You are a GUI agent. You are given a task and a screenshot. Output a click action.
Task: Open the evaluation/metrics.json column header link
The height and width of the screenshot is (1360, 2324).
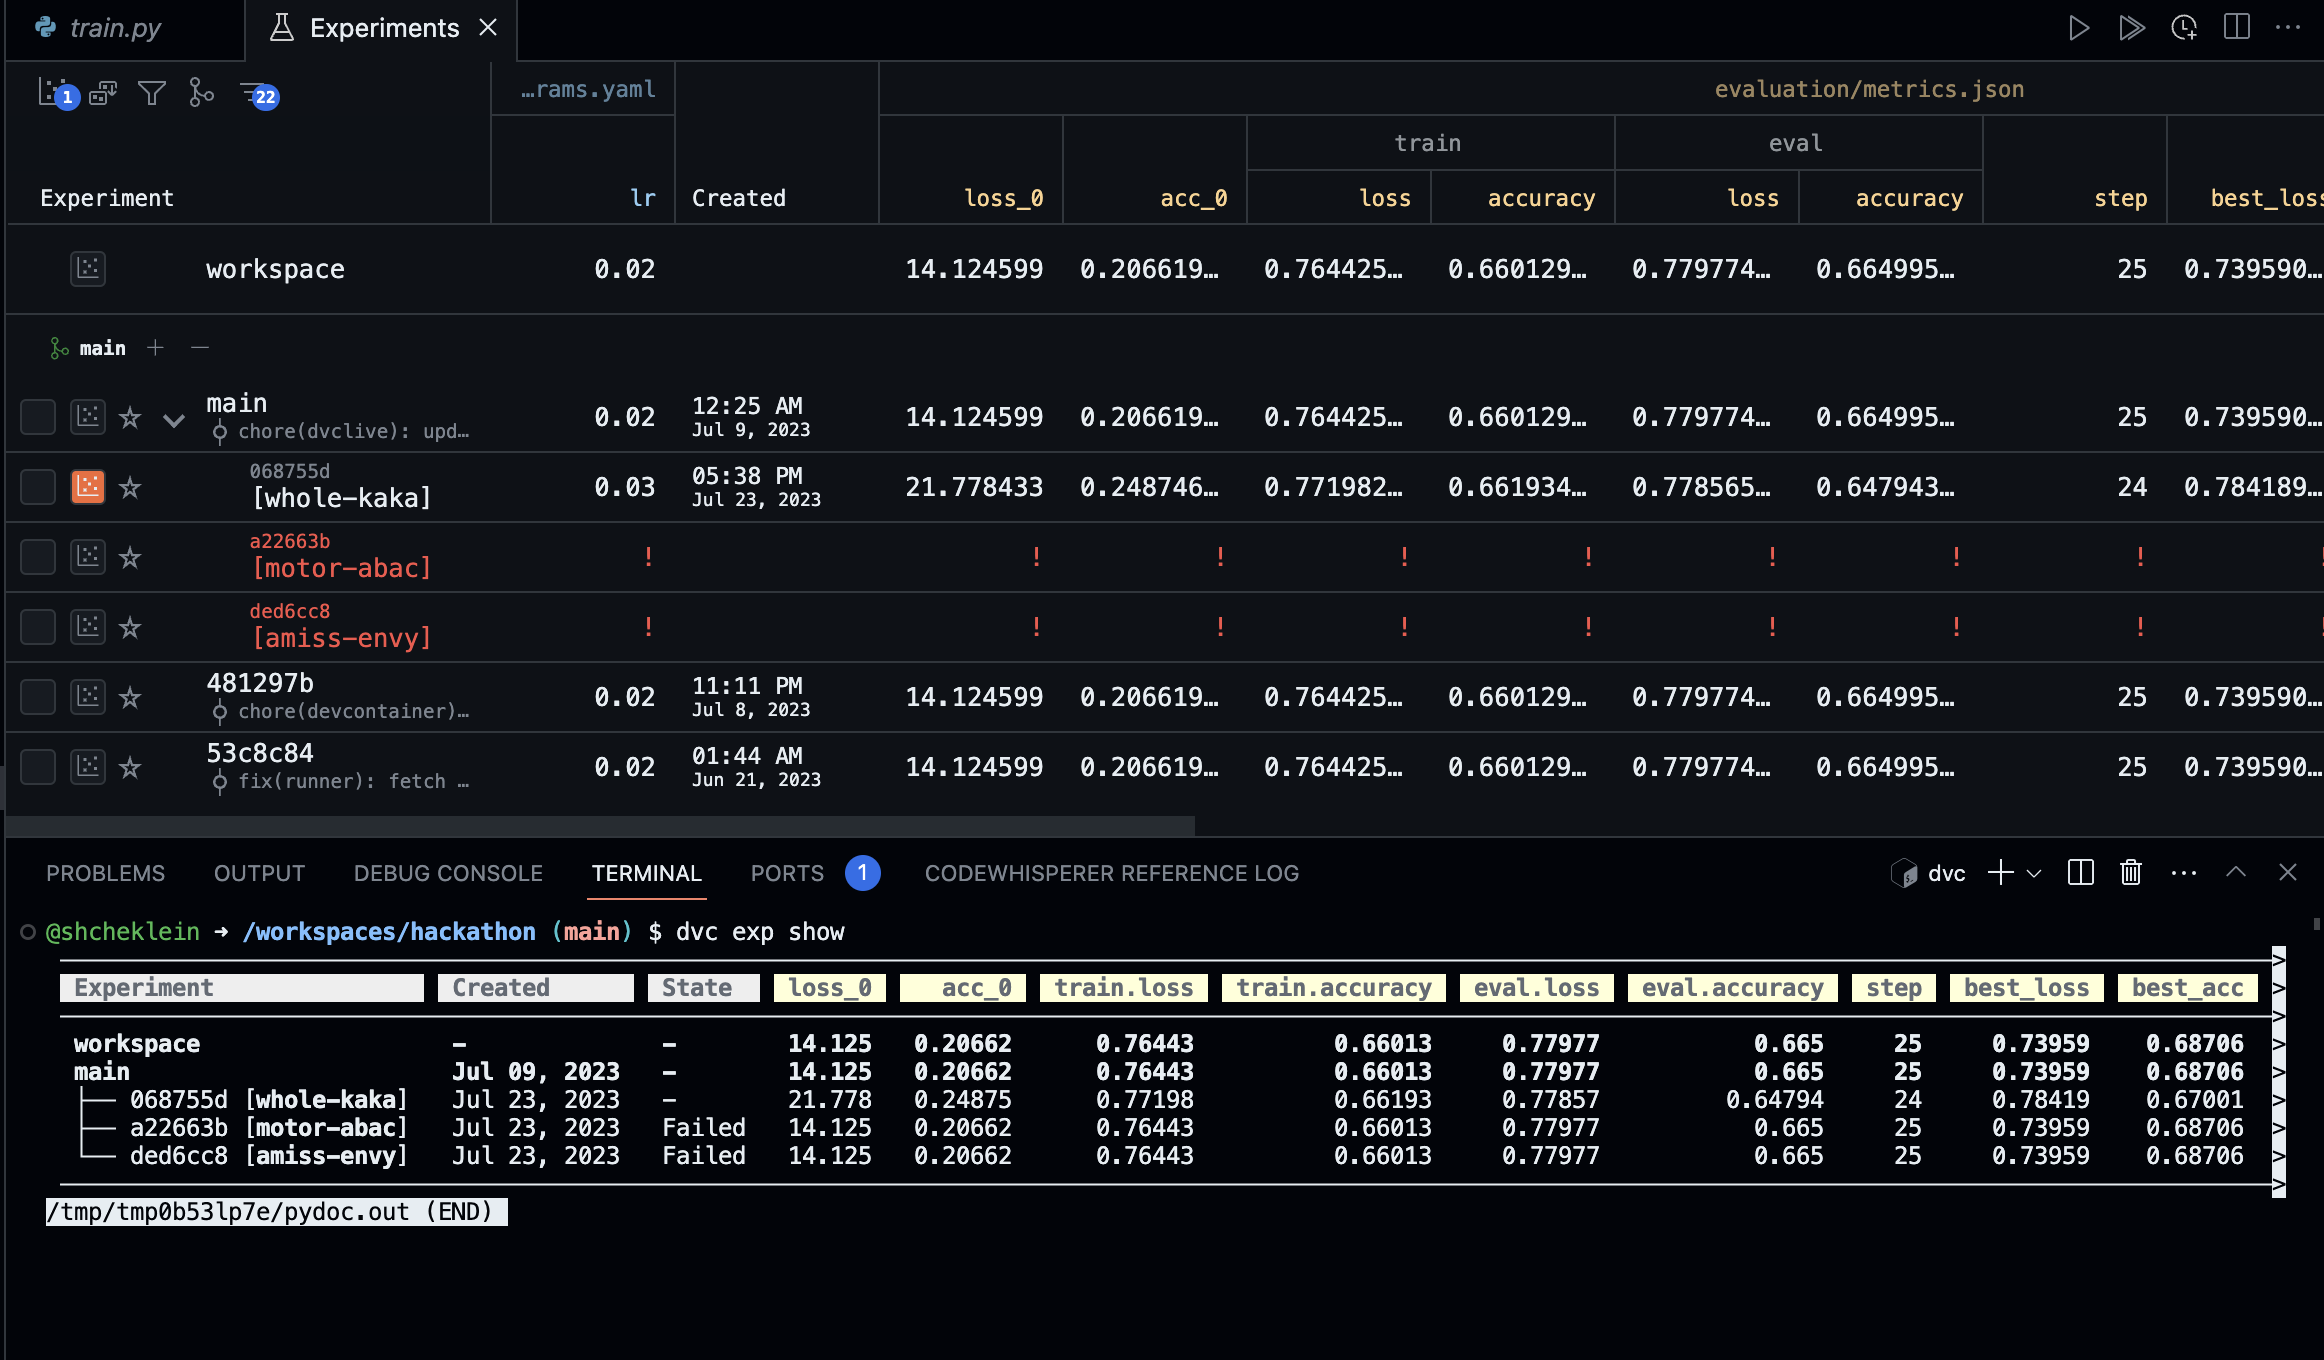click(1868, 88)
